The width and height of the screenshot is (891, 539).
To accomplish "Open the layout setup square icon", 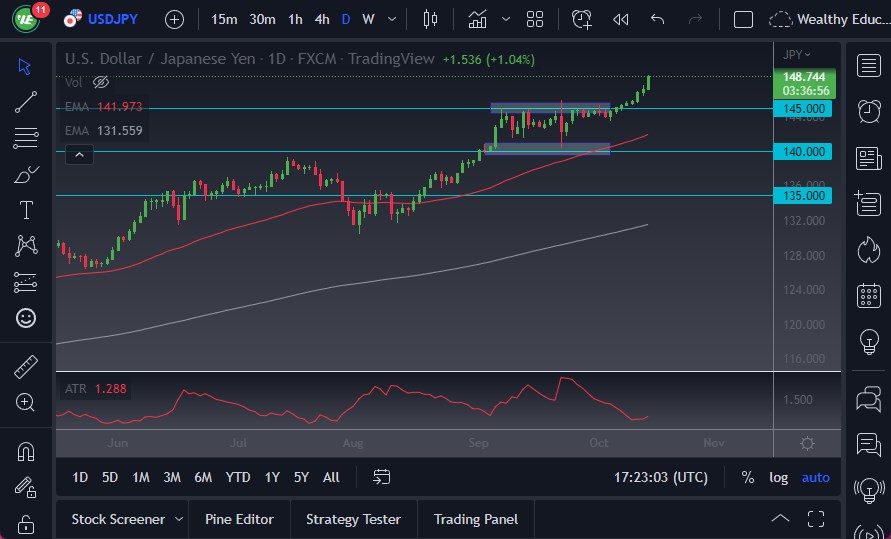I will [x=743, y=20].
